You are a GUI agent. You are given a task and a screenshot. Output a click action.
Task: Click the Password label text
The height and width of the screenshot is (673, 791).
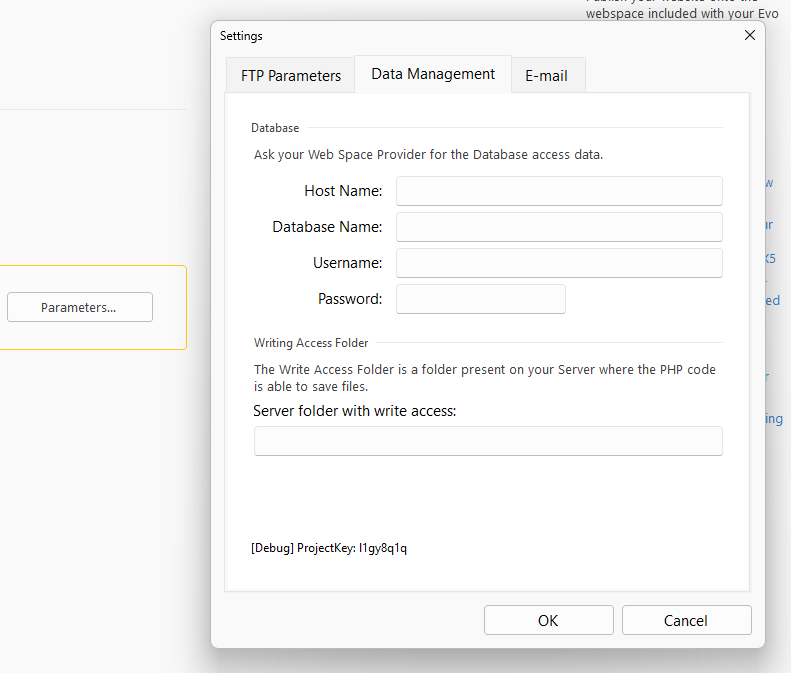coord(350,299)
